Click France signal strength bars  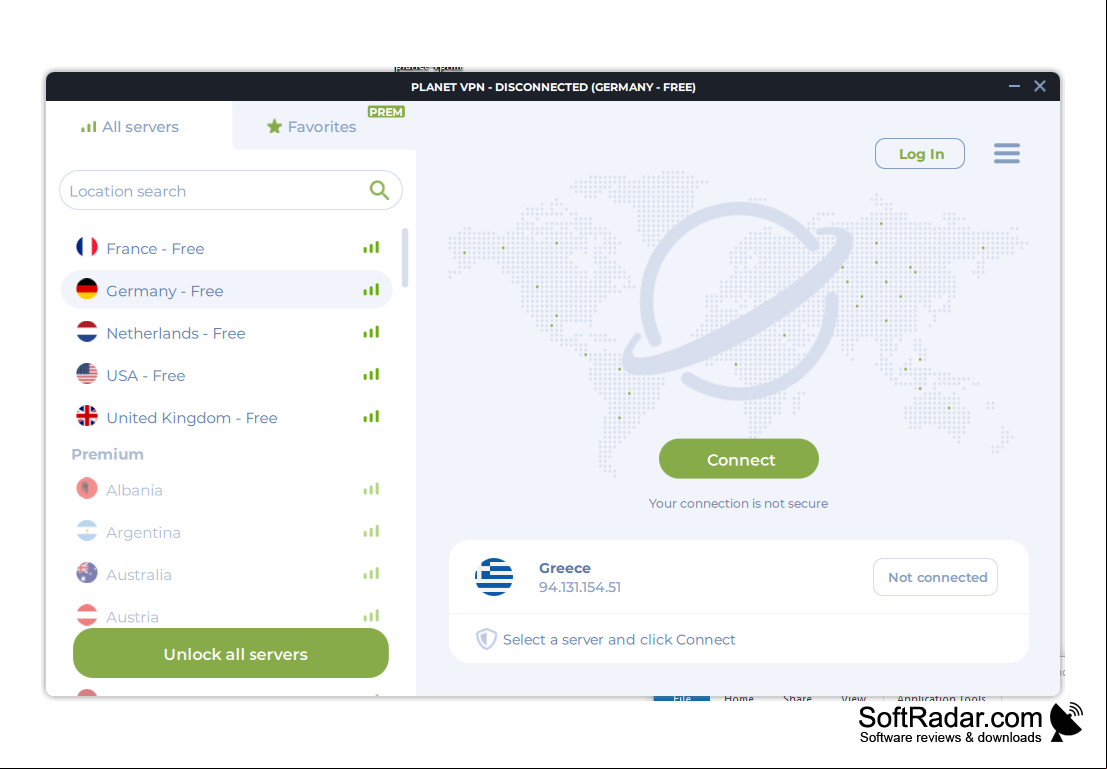coord(371,247)
